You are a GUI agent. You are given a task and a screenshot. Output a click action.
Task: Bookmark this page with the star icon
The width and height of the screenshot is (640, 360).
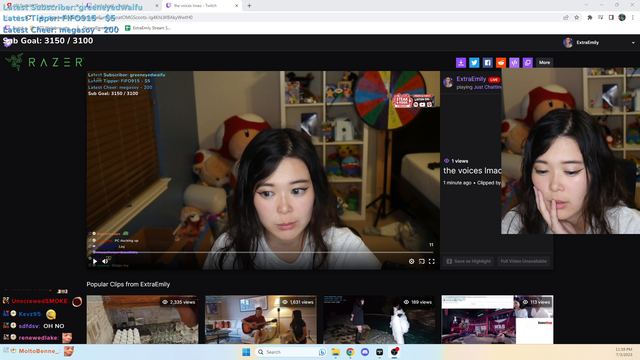coord(576,18)
